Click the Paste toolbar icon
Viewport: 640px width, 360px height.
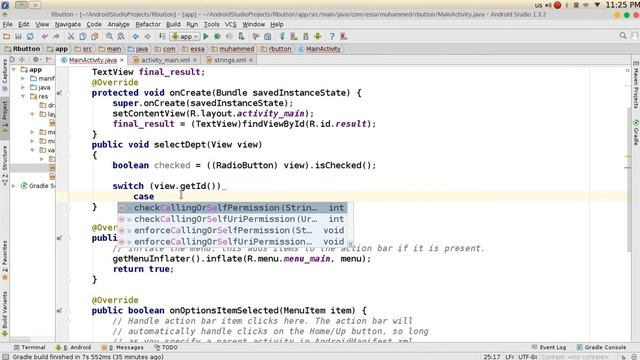95,37
